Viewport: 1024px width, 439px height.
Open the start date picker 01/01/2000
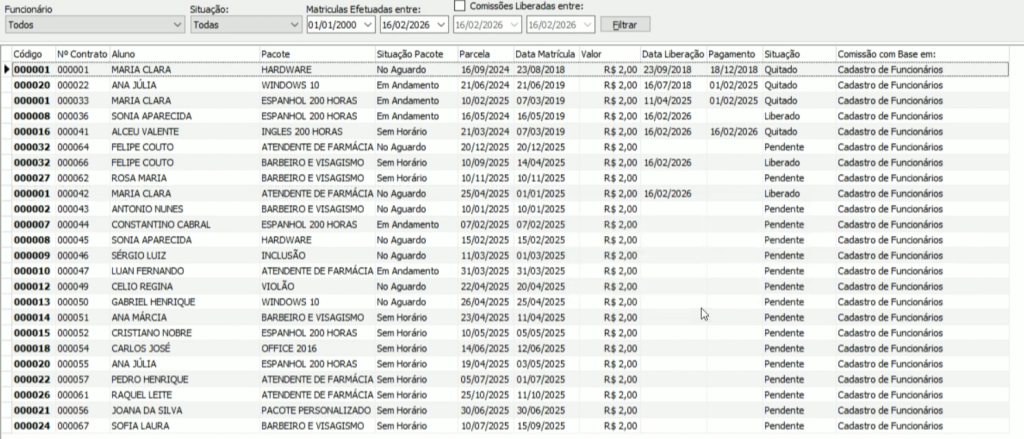[x=369, y=25]
